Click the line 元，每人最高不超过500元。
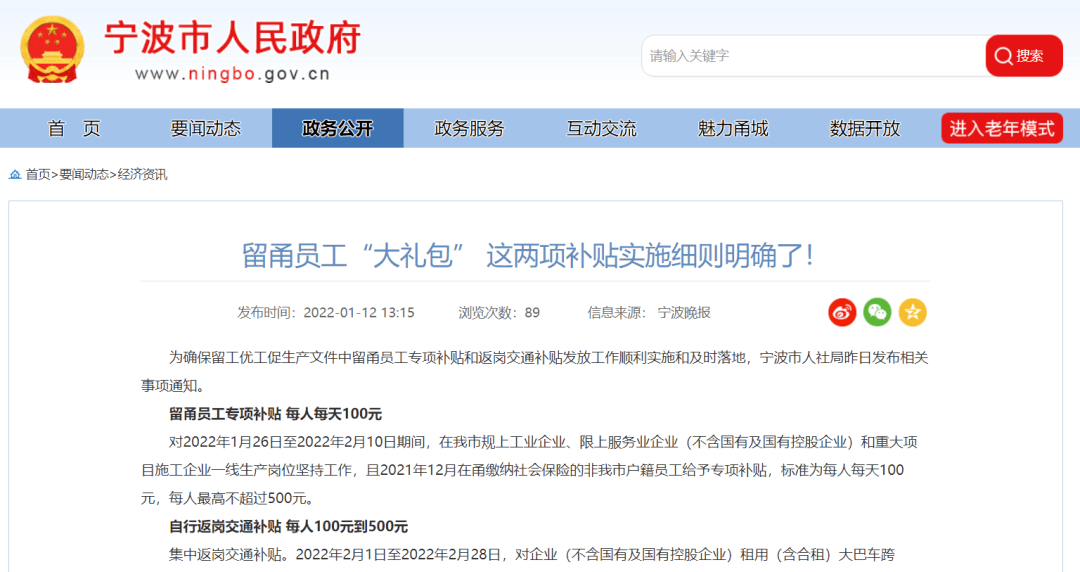Viewport: 1080px width, 572px height. coord(227,498)
